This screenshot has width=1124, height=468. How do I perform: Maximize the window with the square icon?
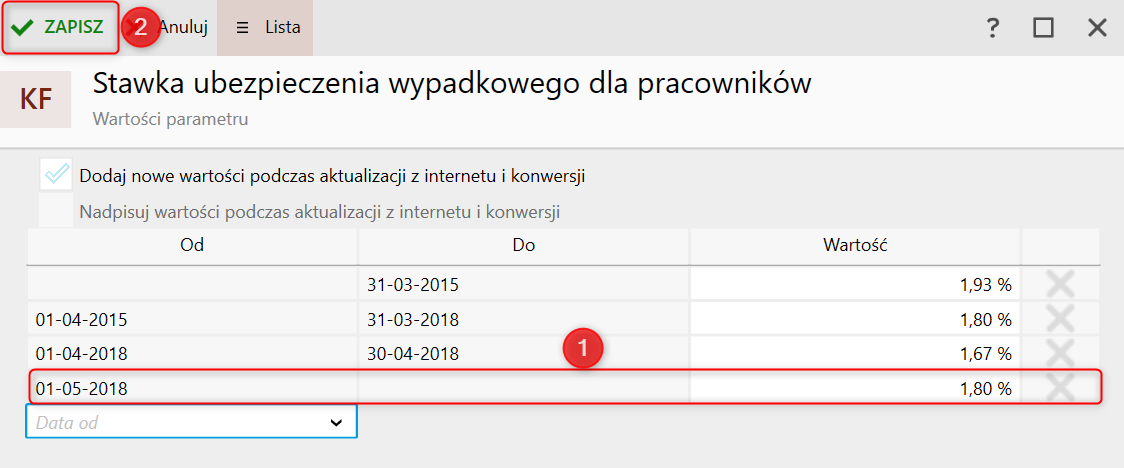pos(1043,28)
